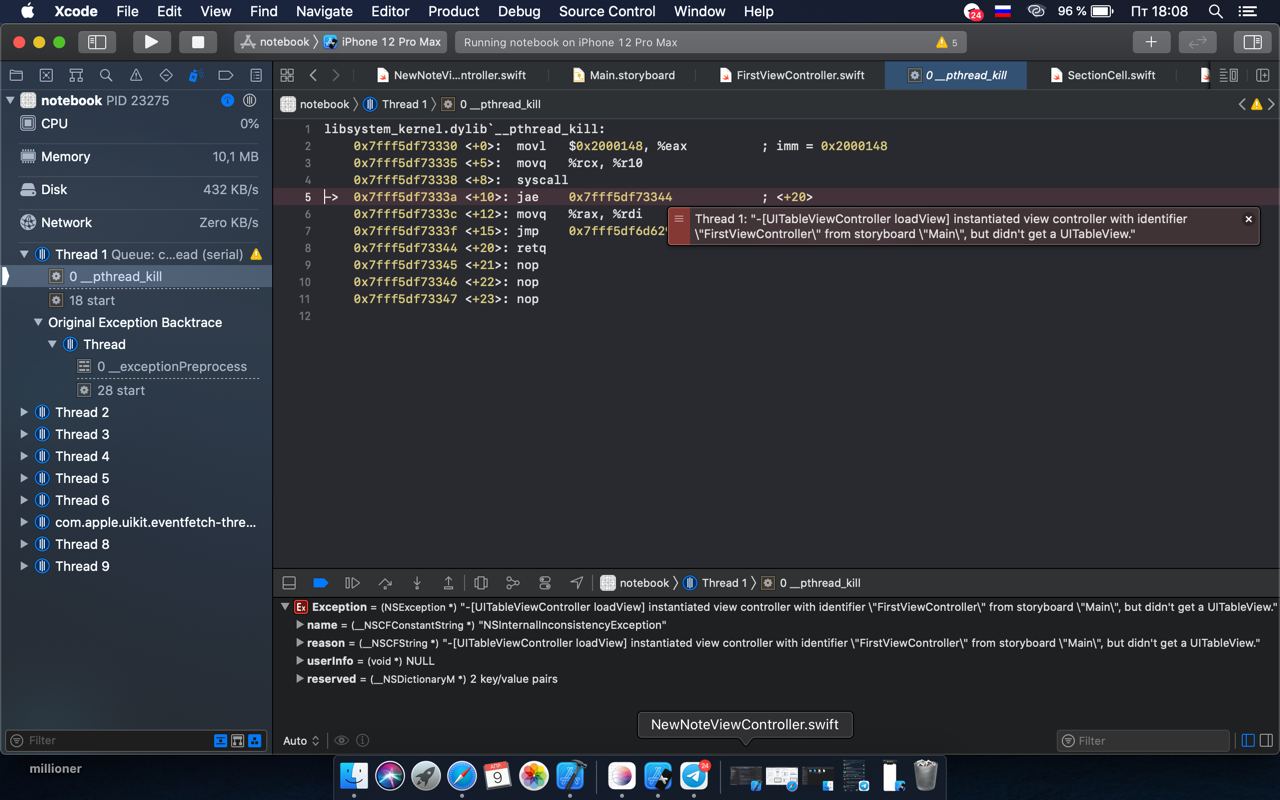
Task: Expand Thread 6 disclosure triangle
Action: click(x=24, y=500)
